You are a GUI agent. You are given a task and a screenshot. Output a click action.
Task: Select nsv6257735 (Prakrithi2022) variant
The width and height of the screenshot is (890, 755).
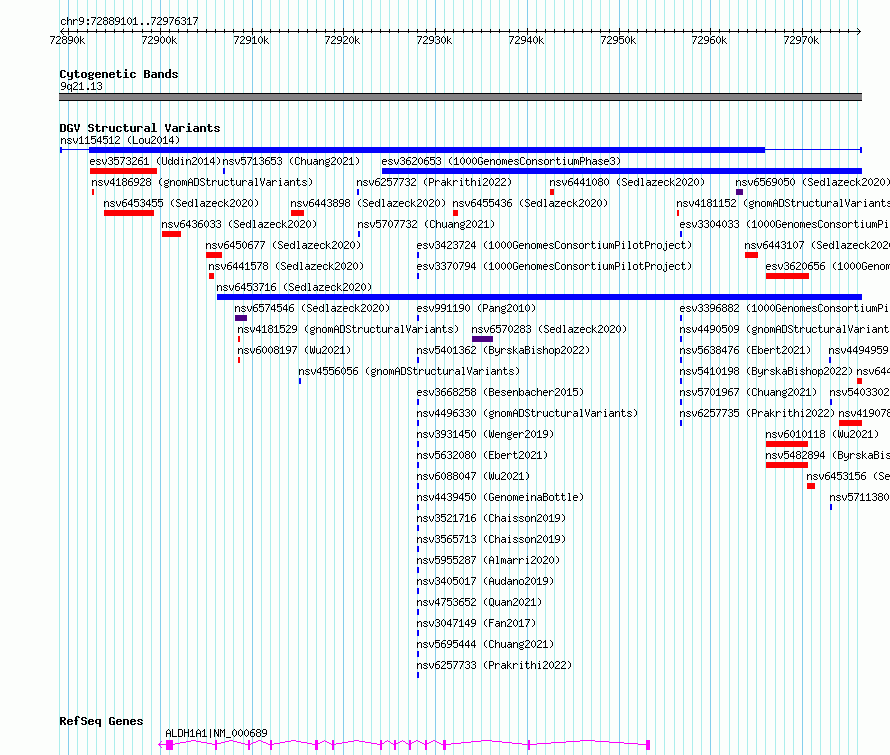(757, 413)
